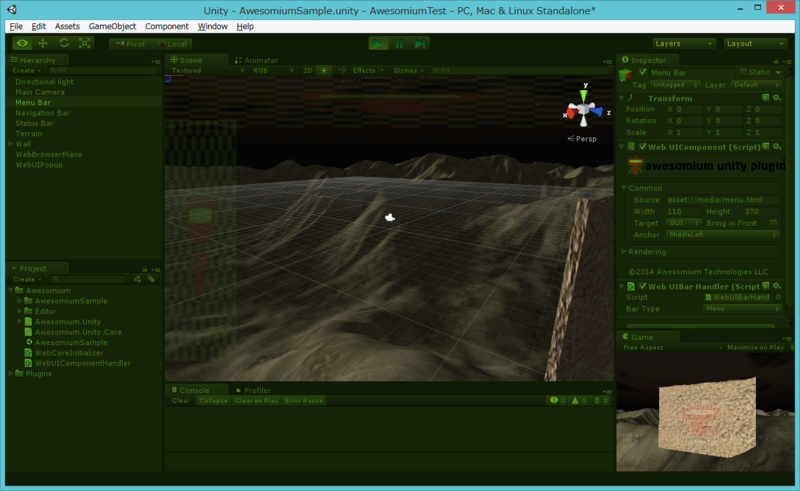Click the Pause button
The width and height of the screenshot is (800, 491).
(x=399, y=43)
